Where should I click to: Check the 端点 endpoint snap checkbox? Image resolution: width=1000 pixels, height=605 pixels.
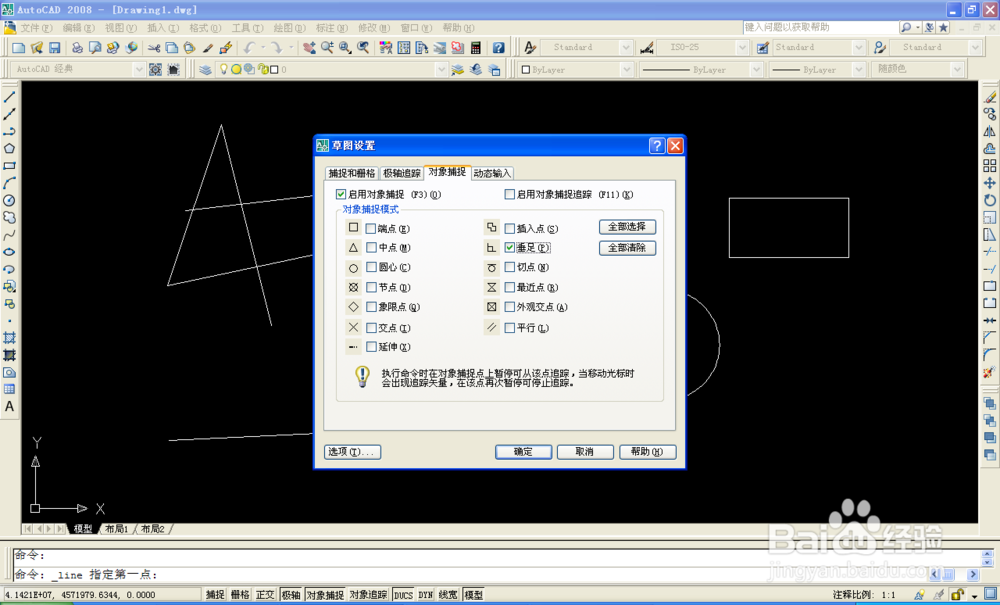[x=371, y=228]
